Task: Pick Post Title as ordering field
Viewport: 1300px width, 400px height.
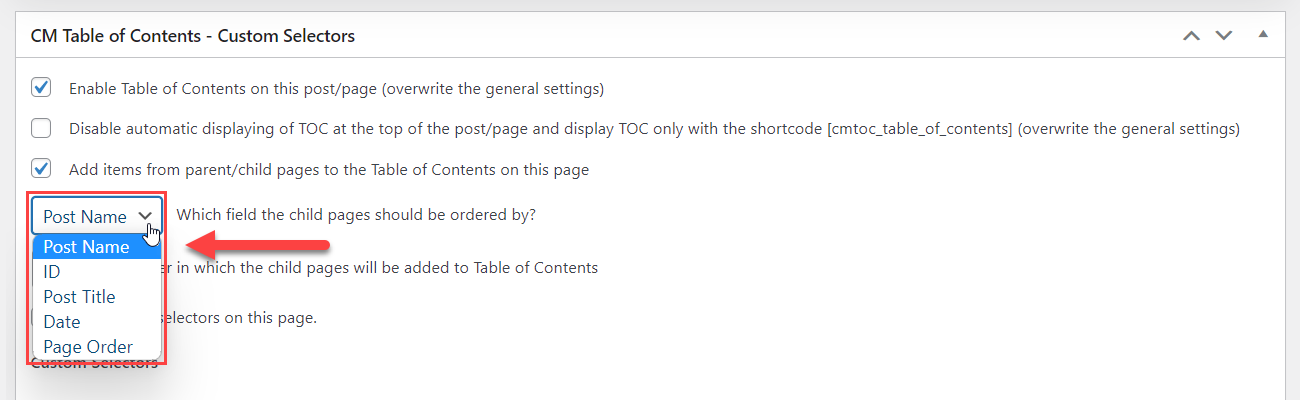Action: click(97, 297)
